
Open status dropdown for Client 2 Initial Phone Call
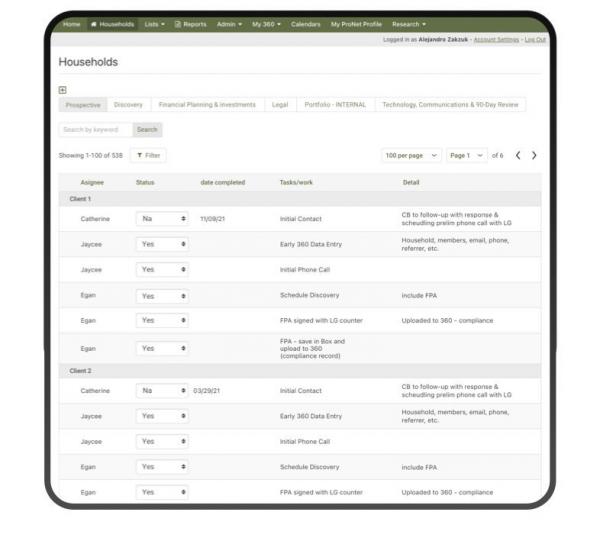162,442
